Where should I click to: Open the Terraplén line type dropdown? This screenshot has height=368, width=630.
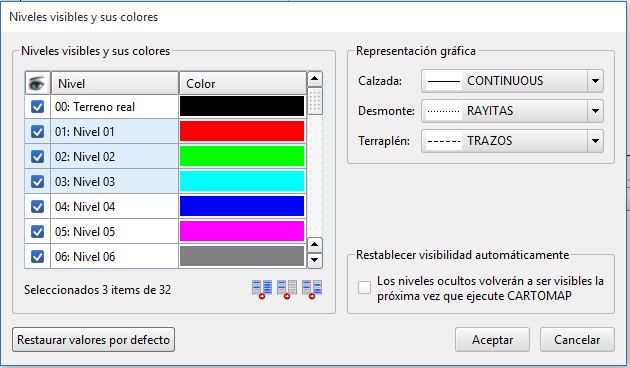pos(512,141)
